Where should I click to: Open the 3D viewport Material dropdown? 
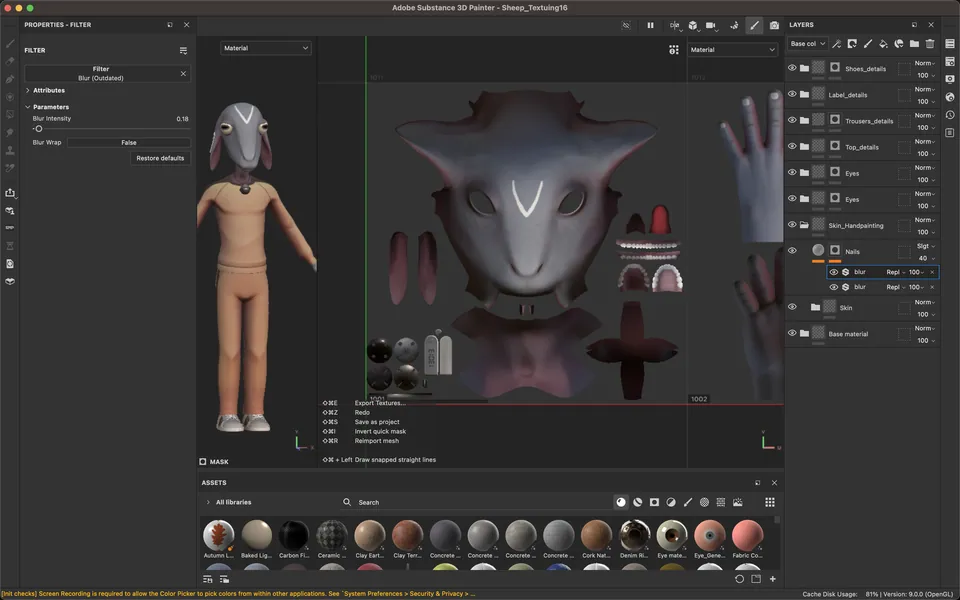pyautogui.click(x=265, y=48)
